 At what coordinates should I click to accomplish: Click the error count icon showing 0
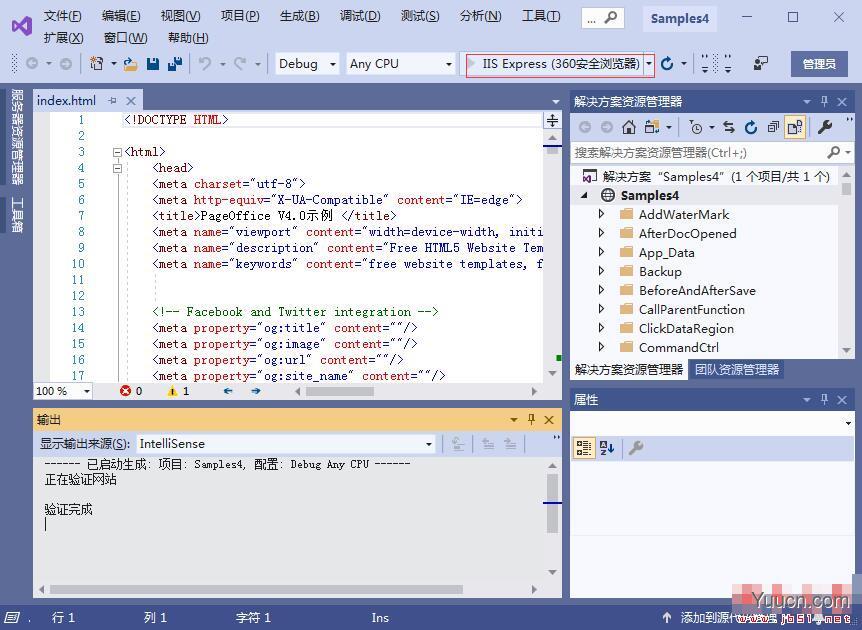[x=125, y=391]
